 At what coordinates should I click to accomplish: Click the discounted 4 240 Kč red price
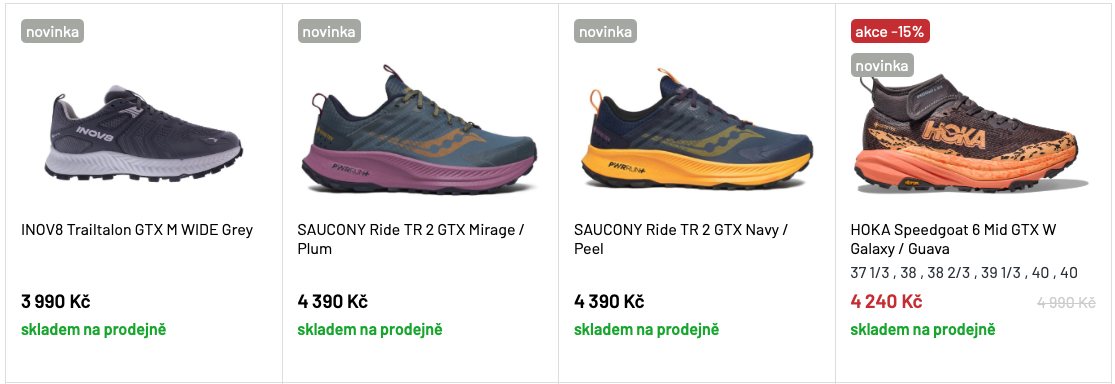[886, 302]
